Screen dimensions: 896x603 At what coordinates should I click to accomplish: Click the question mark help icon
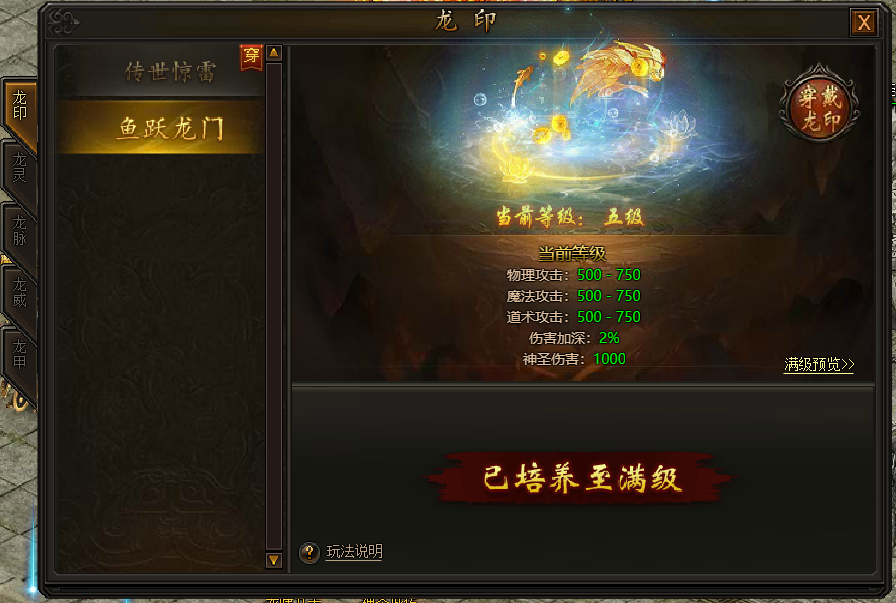[x=309, y=553]
